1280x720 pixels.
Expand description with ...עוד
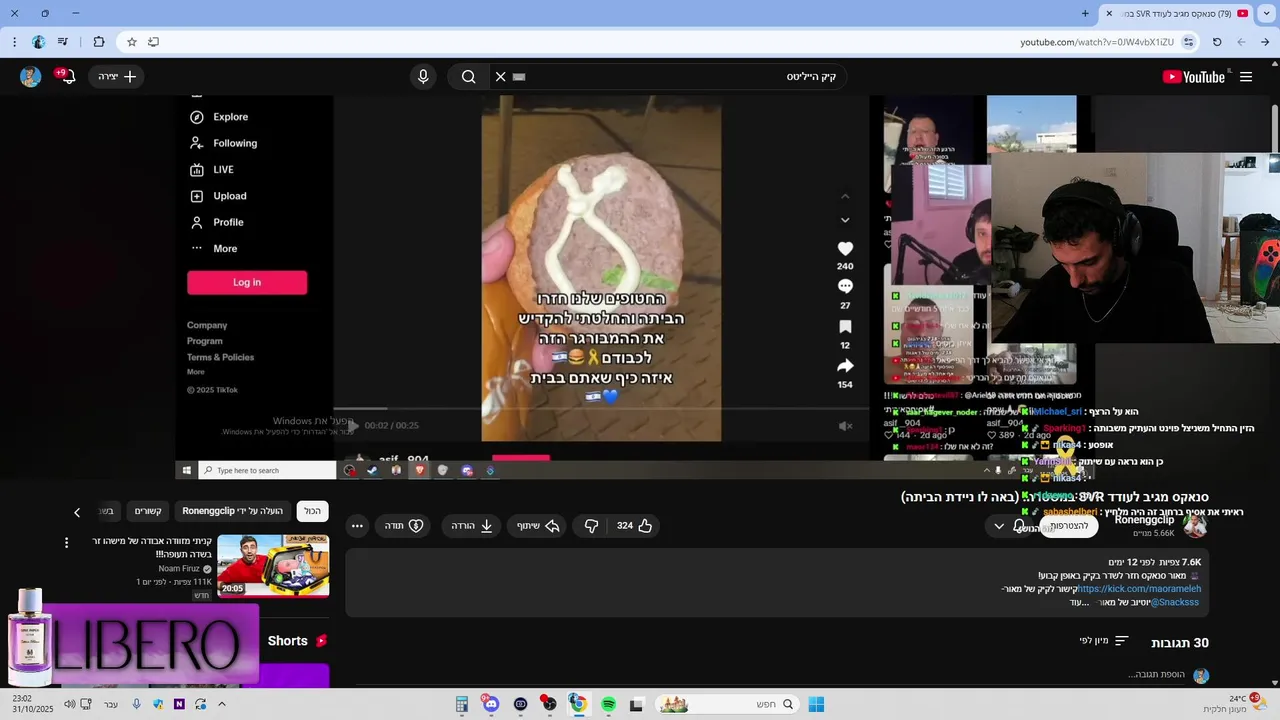pos(1079,602)
